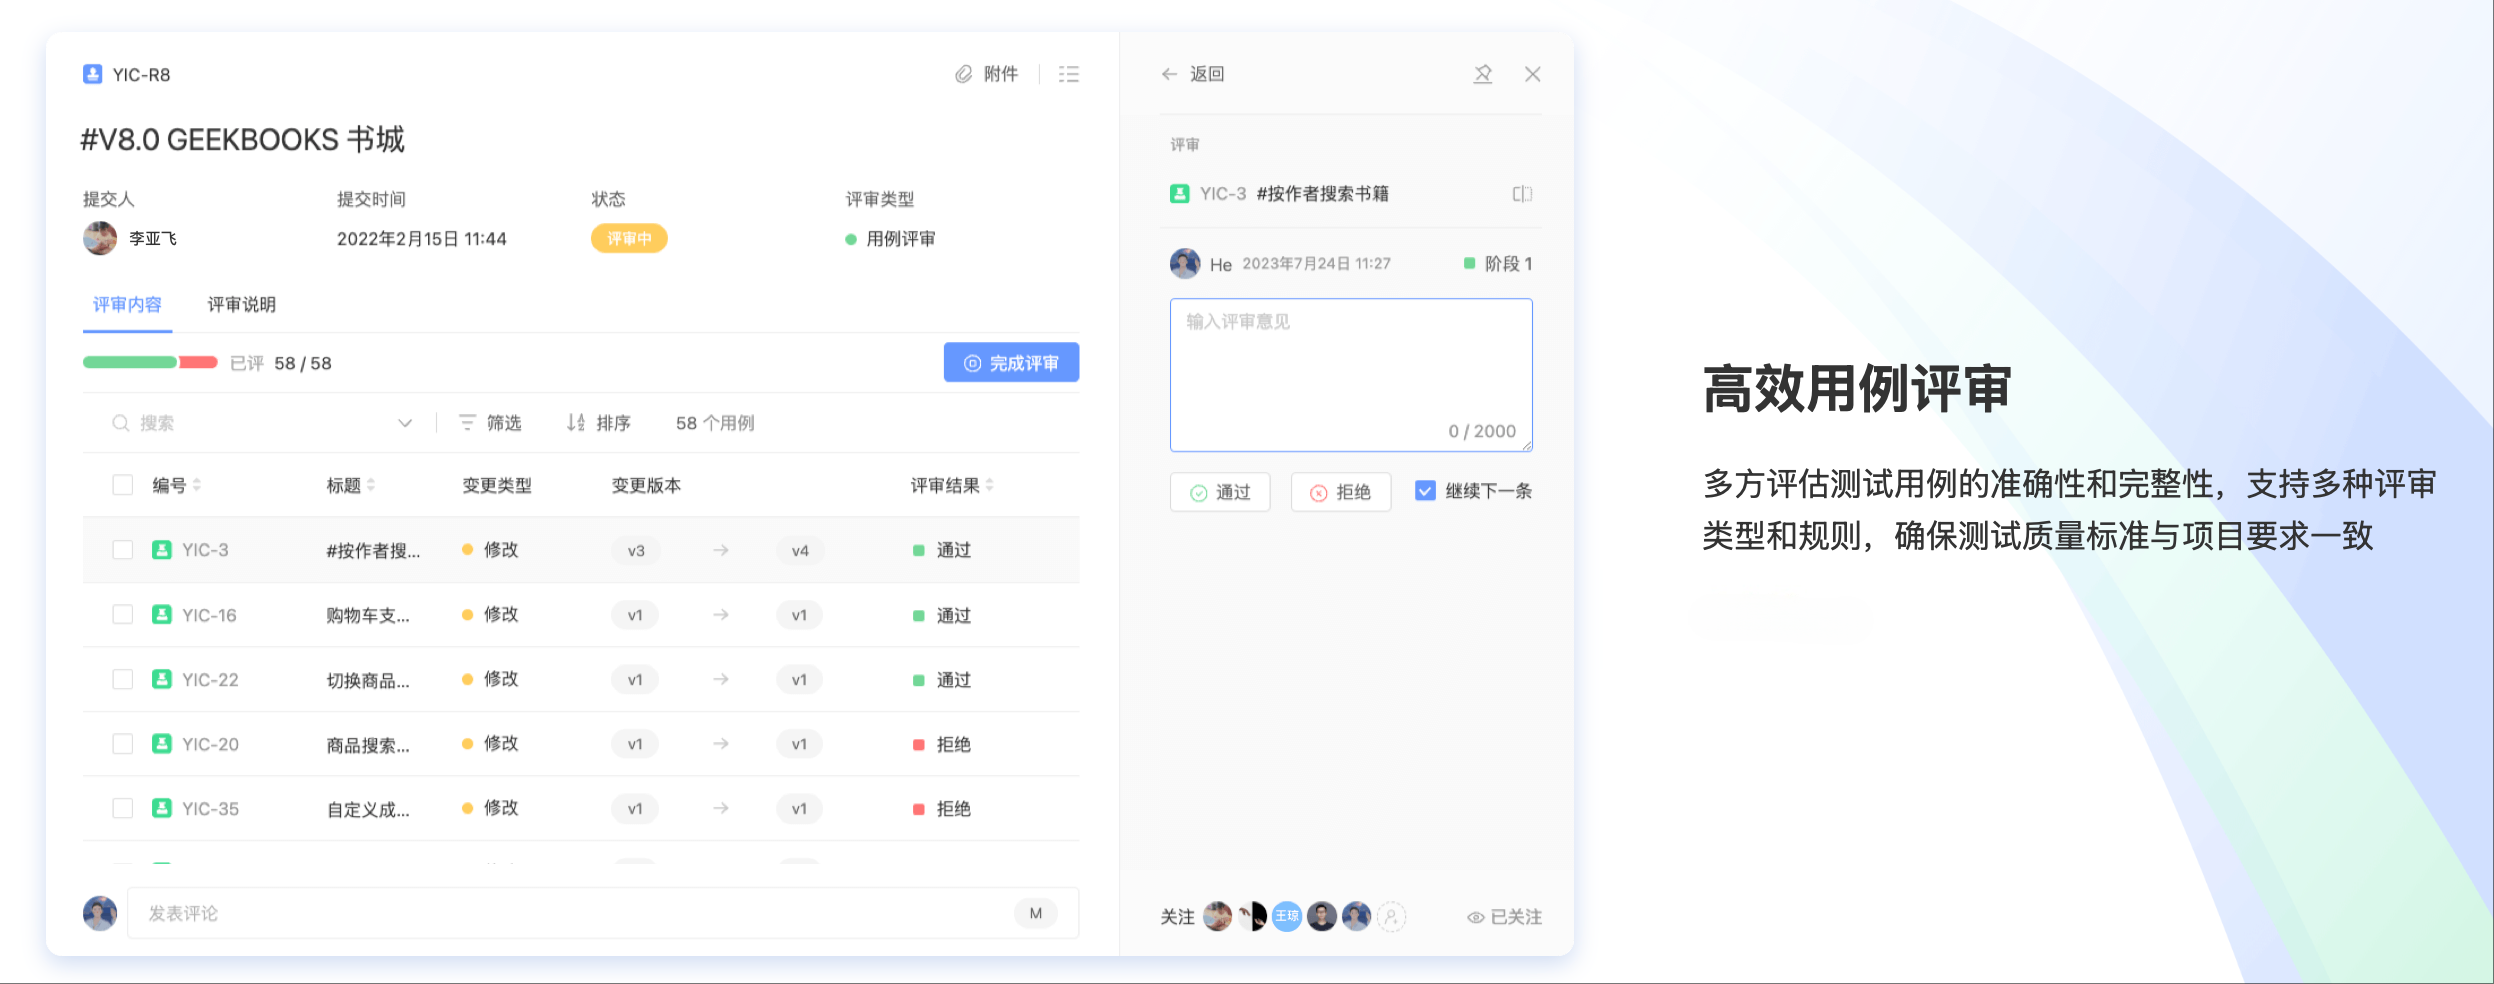Uncheck the 继续下一条 checkbox
This screenshot has width=2494, height=984.
point(1425,491)
